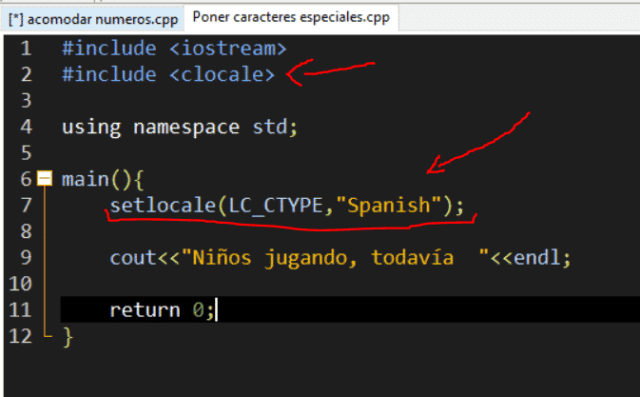Click the 'using namespace std;' statement
This screenshot has height=397, width=640.
(180, 127)
